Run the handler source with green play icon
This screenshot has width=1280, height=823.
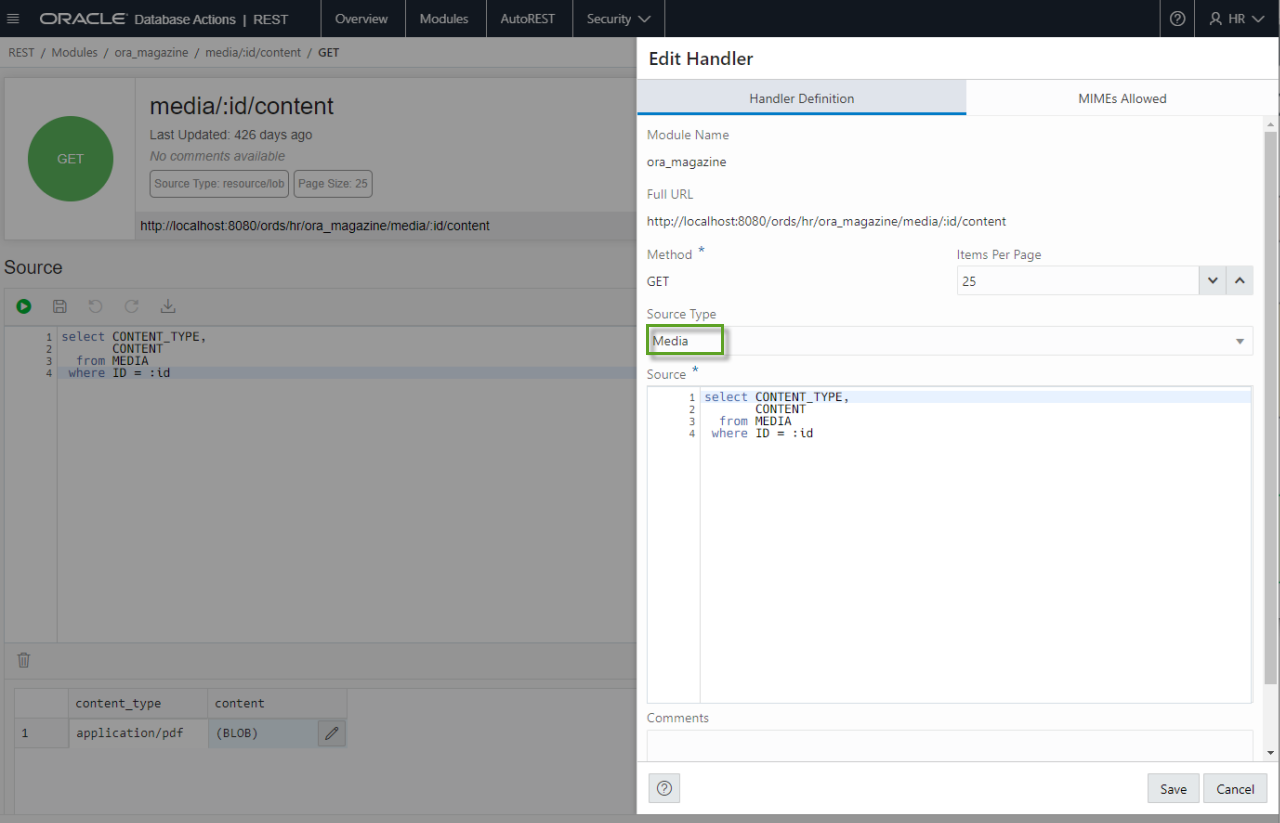[x=24, y=306]
